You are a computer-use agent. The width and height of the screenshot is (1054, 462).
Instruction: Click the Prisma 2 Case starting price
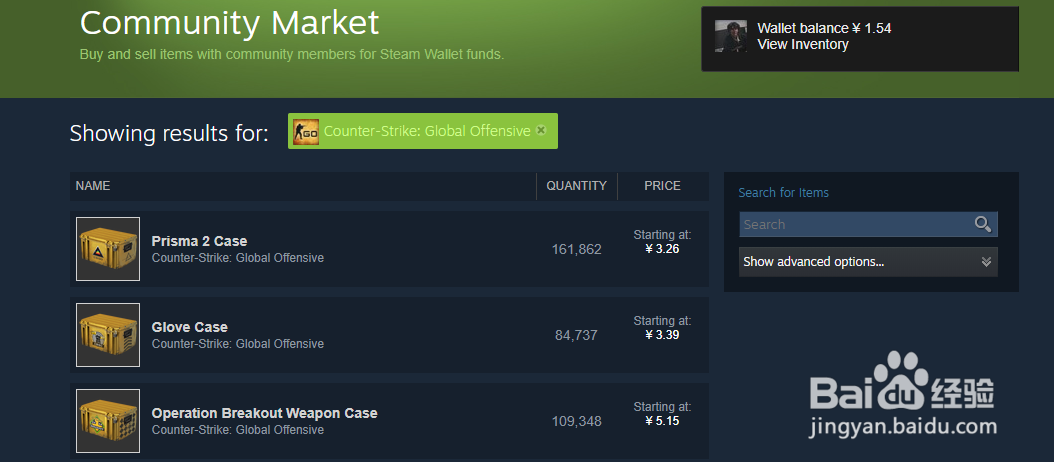coord(662,248)
